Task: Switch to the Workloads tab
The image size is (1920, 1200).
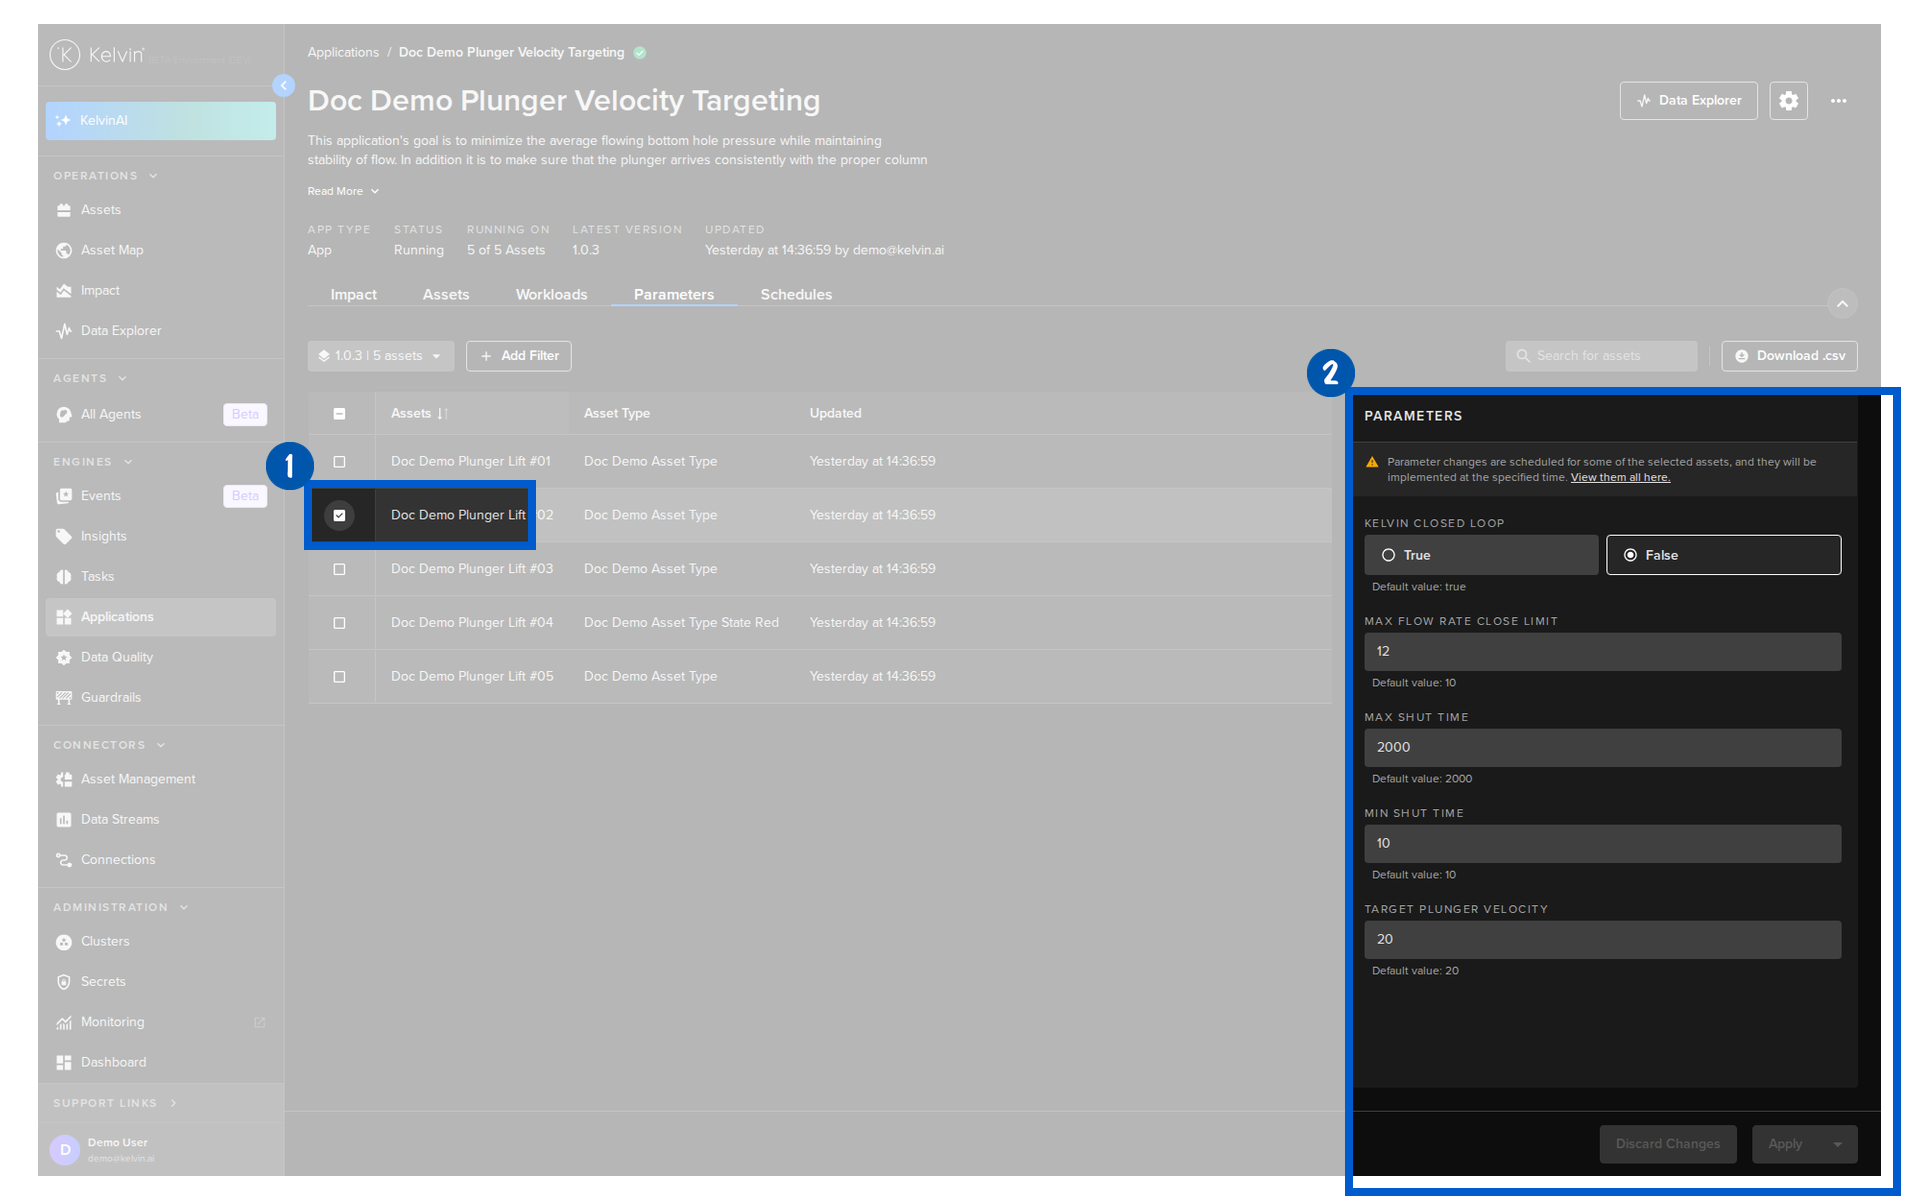Action: [552, 295]
